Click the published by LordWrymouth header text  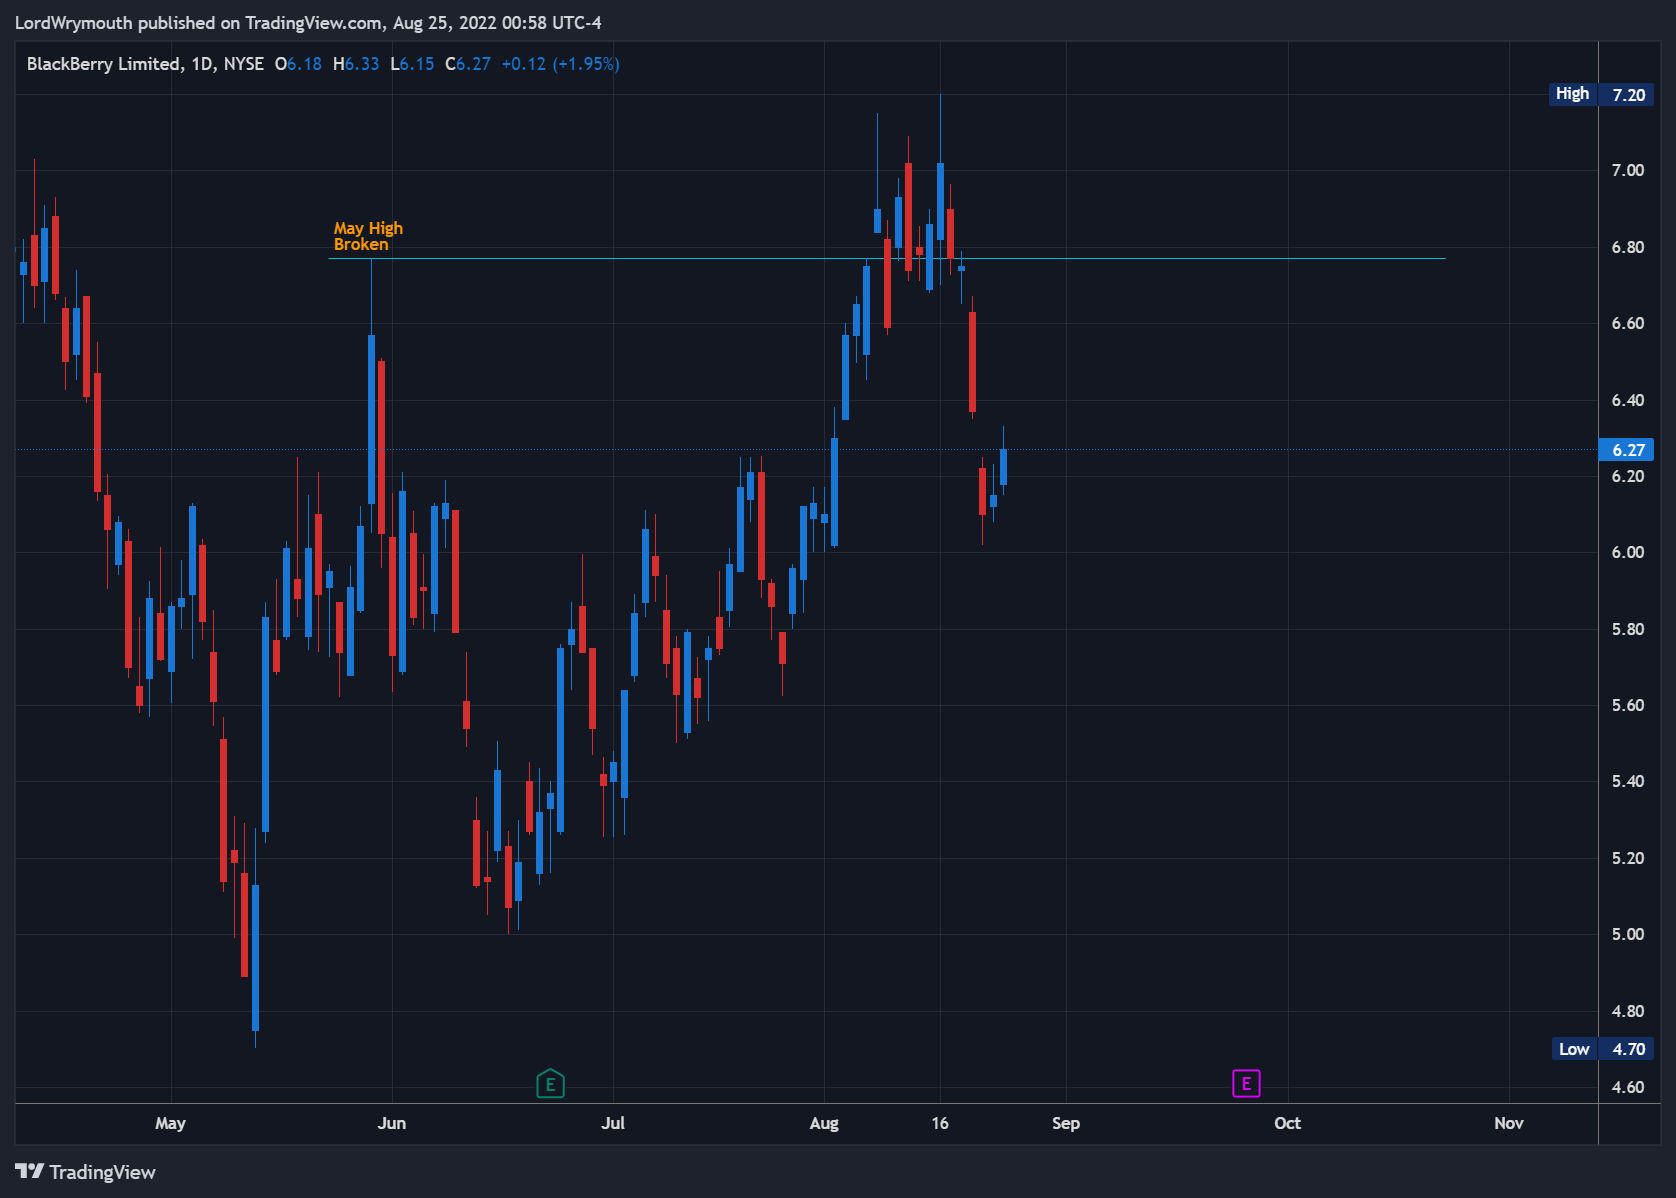[x=308, y=23]
